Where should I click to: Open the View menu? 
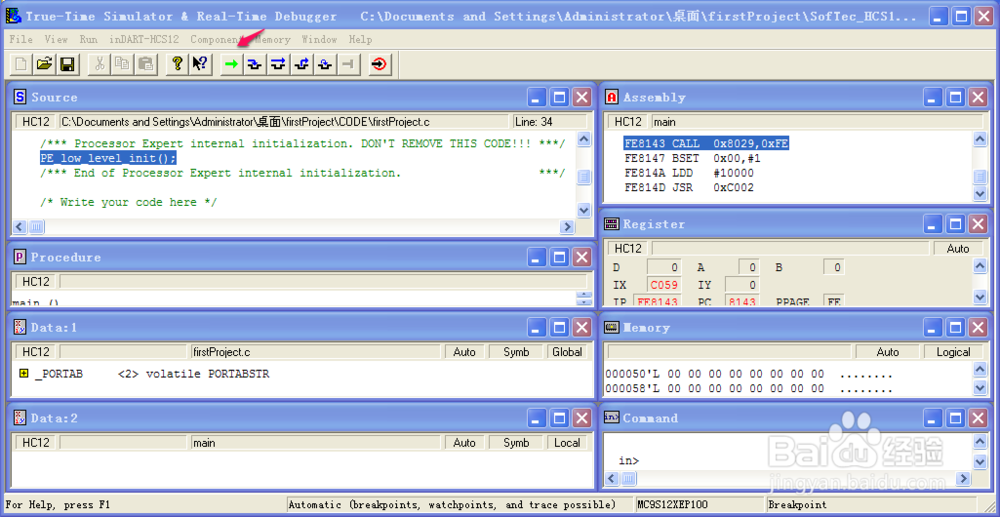[x=56, y=40]
